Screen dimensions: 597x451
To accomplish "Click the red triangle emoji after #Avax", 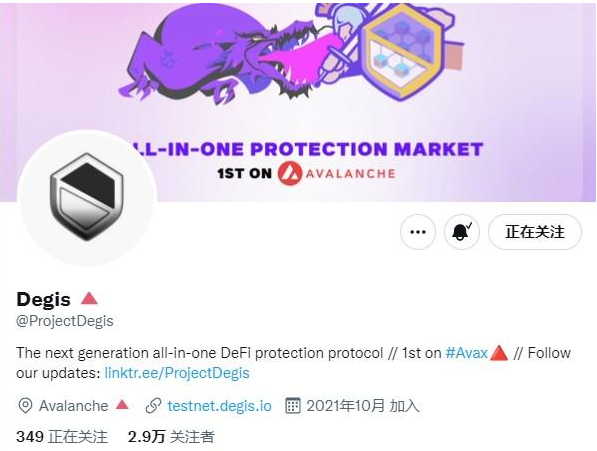I will [498, 353].
